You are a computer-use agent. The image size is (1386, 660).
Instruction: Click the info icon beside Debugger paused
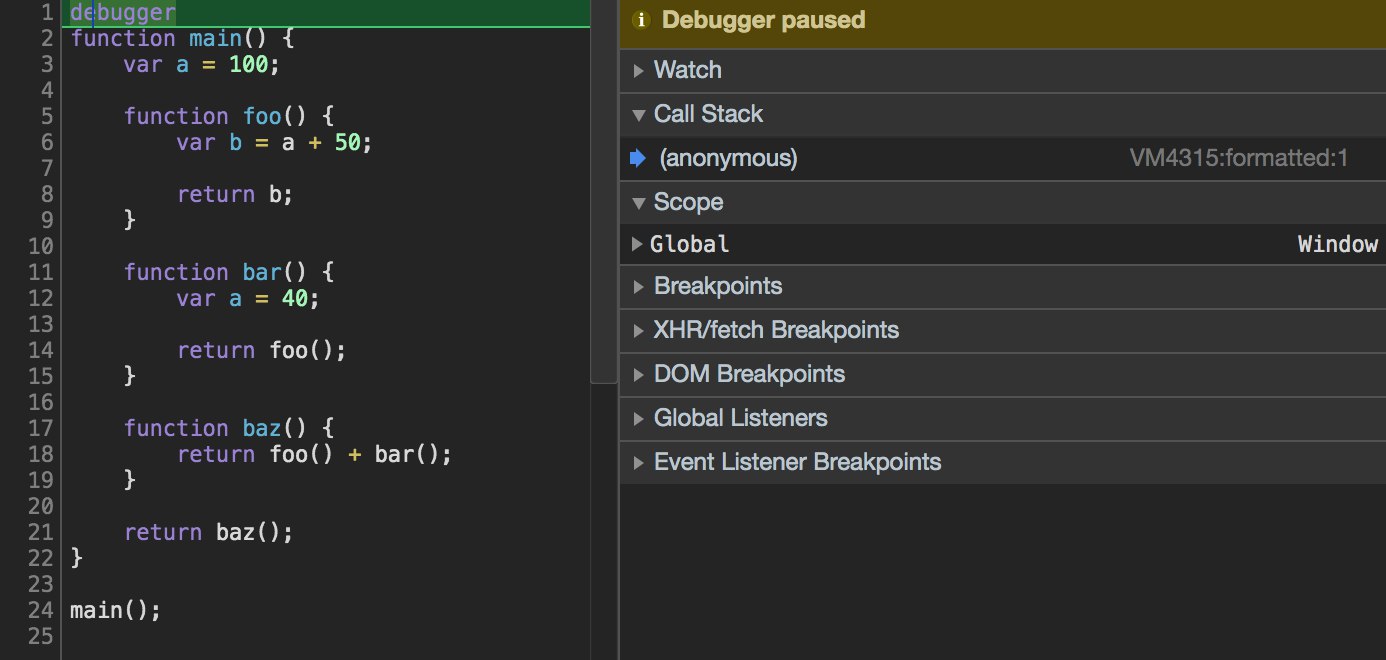click(642, 20)
